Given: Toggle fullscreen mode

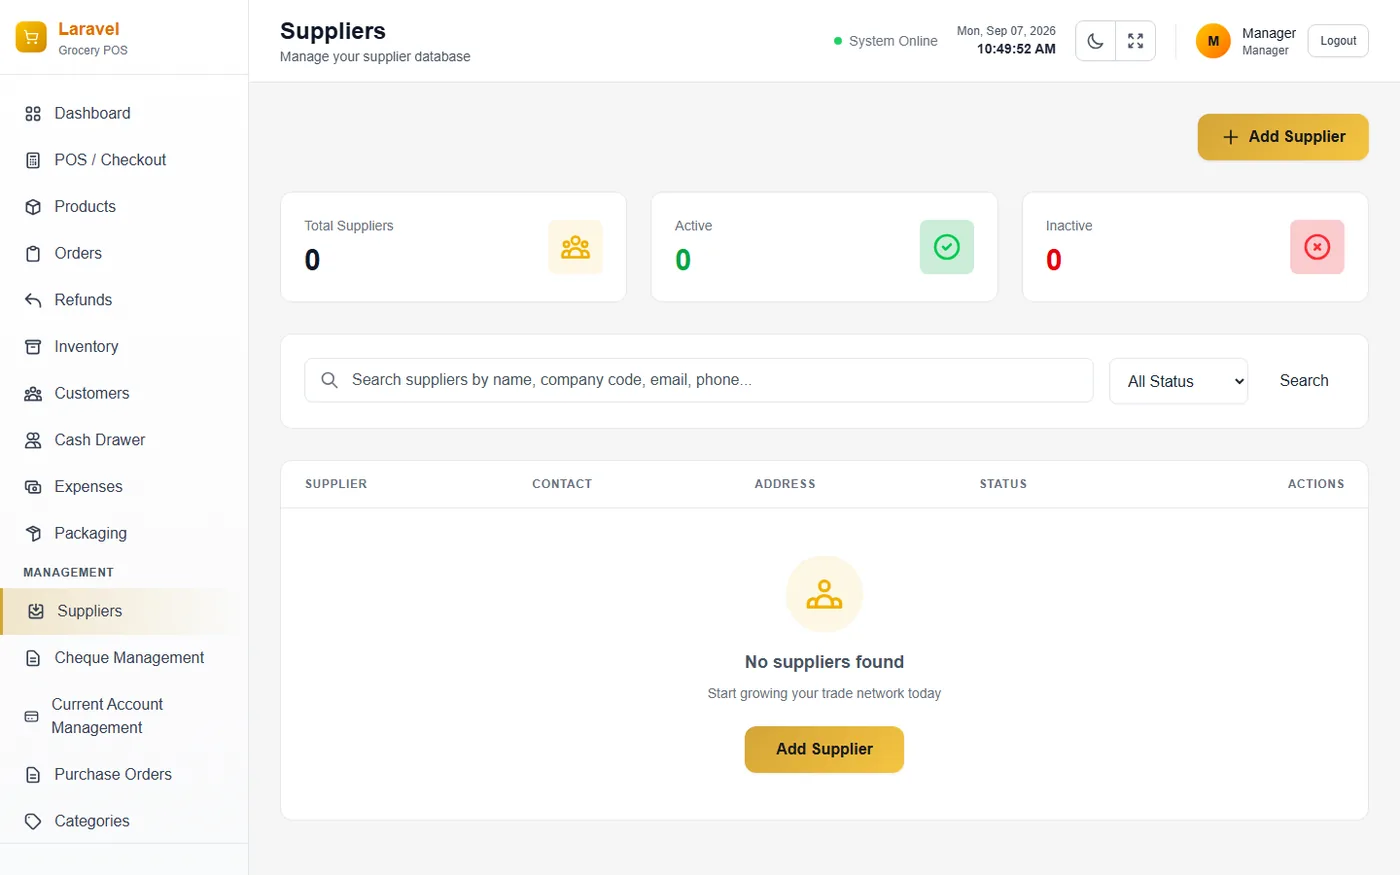Looking at the screenshot, I should 1136,41.
